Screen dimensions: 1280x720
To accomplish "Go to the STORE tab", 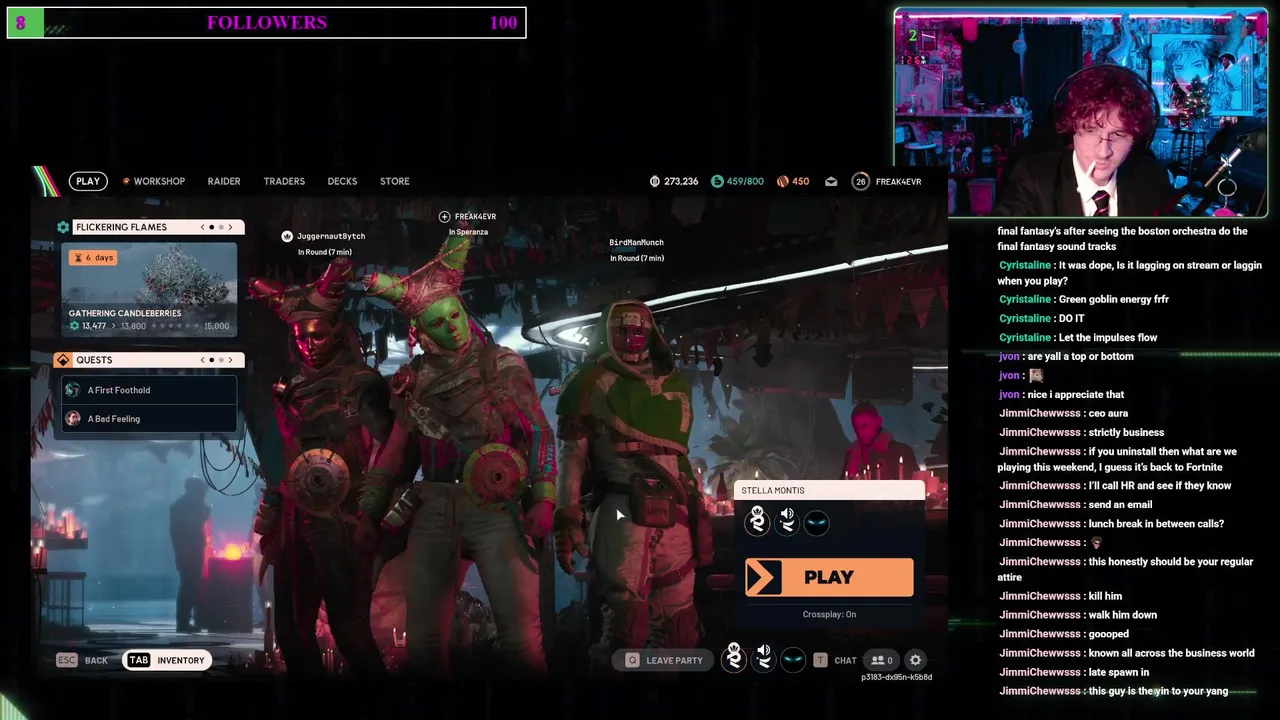I will (395, 181).
